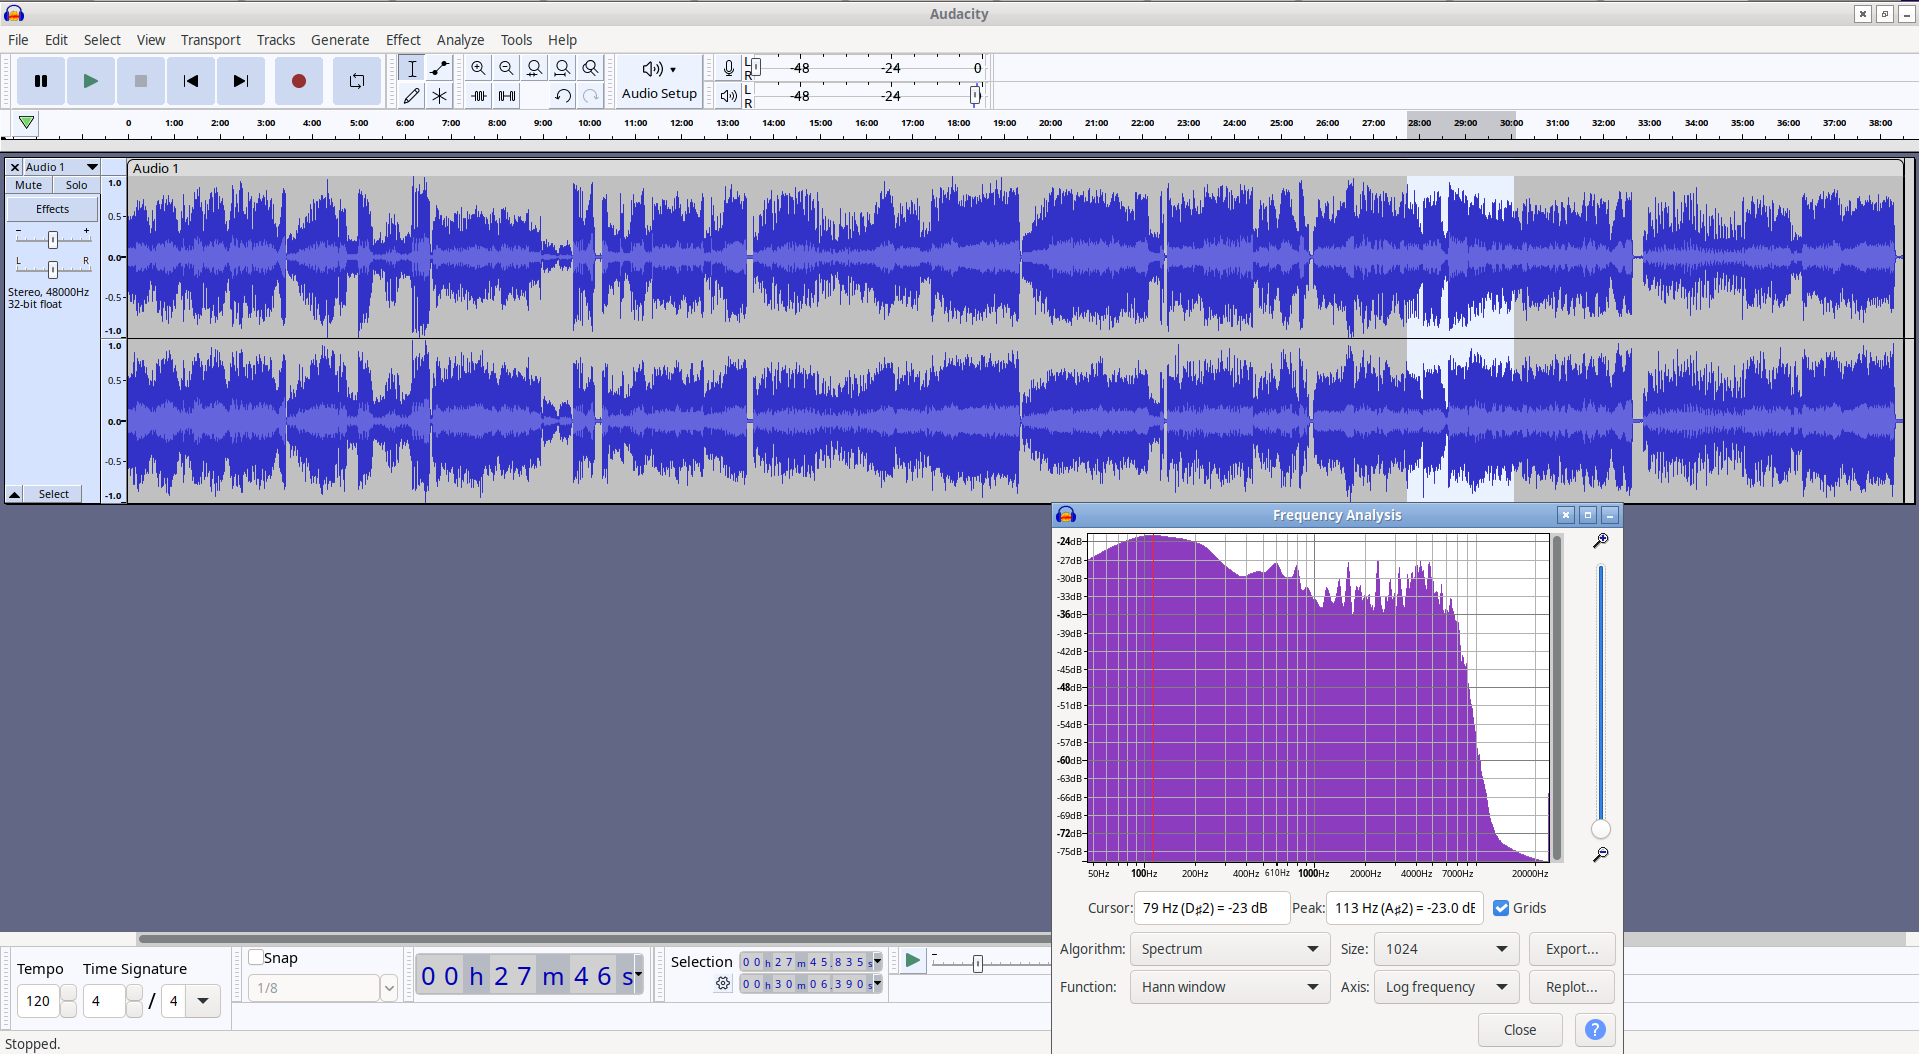This screenshot has height=1054, width=1919.
Task: Skip to start of the project
Action: click(x=191, y=81)
